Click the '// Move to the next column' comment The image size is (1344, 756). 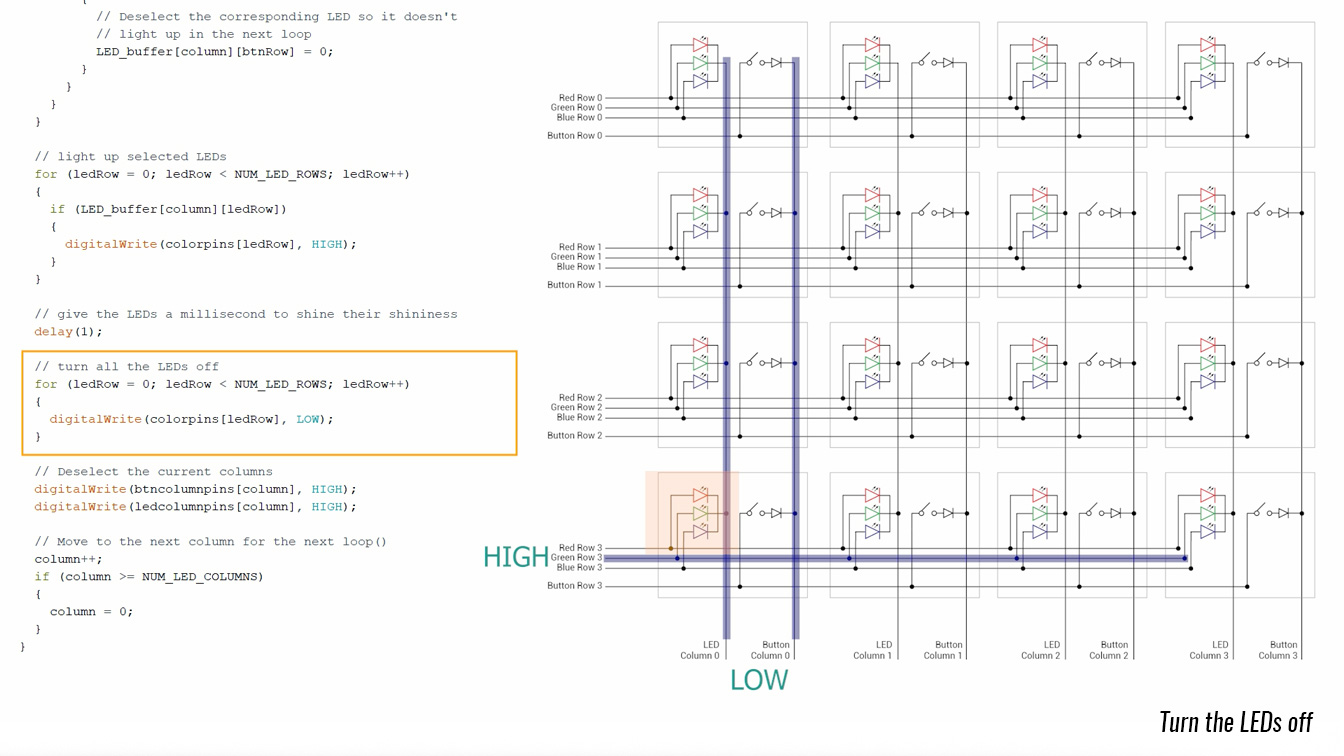210,542
